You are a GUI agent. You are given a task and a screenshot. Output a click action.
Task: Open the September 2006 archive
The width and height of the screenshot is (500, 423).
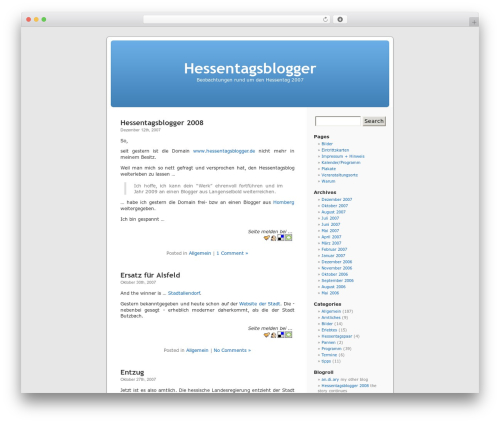(337, 281)
